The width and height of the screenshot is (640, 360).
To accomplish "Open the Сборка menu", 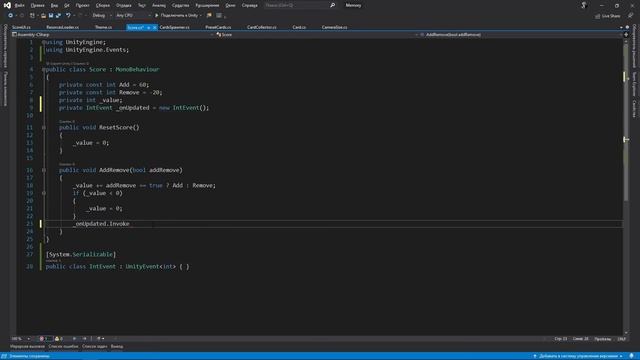I will pos(103,5).
